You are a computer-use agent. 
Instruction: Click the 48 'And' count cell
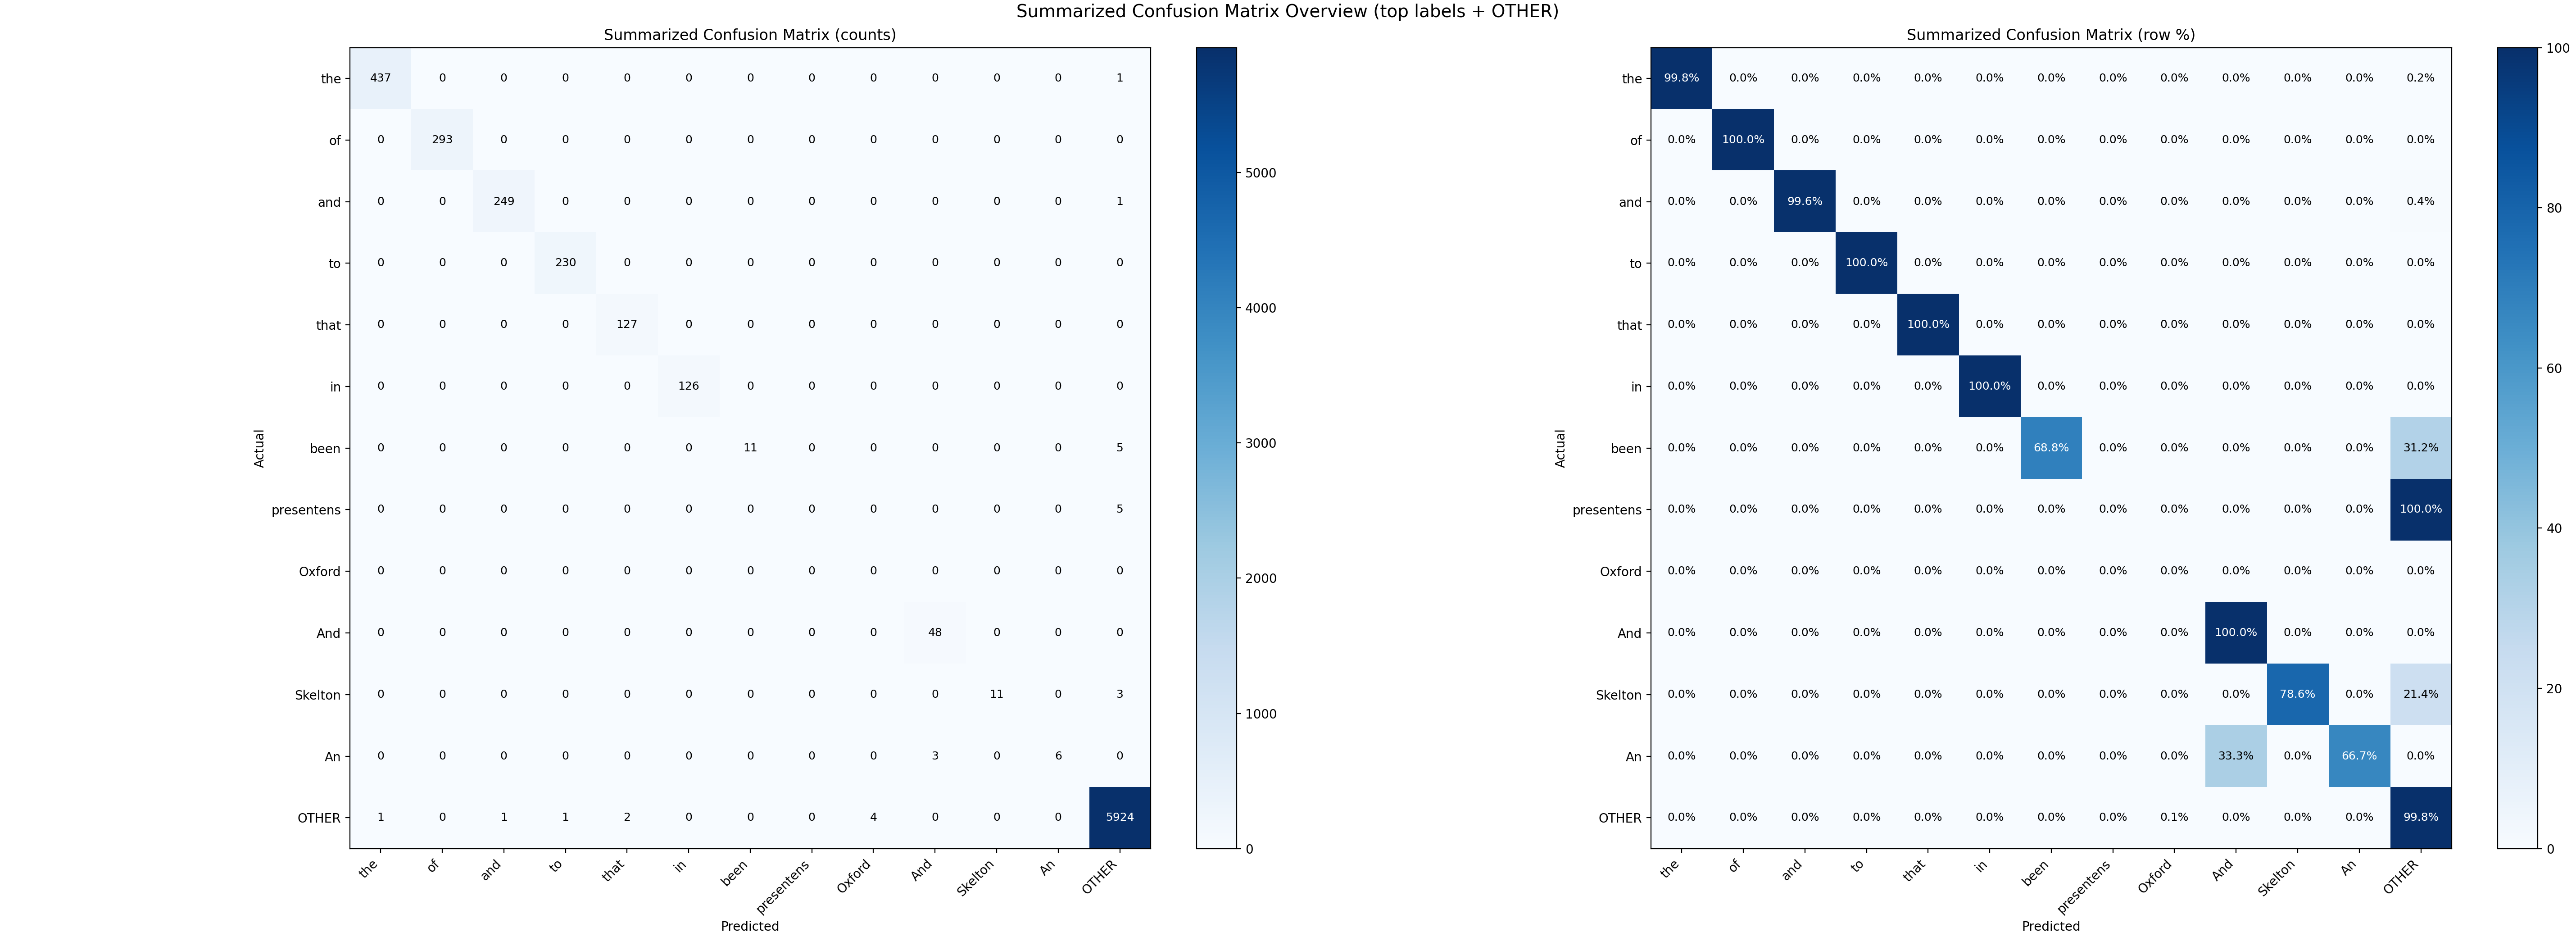click(935, 633)
